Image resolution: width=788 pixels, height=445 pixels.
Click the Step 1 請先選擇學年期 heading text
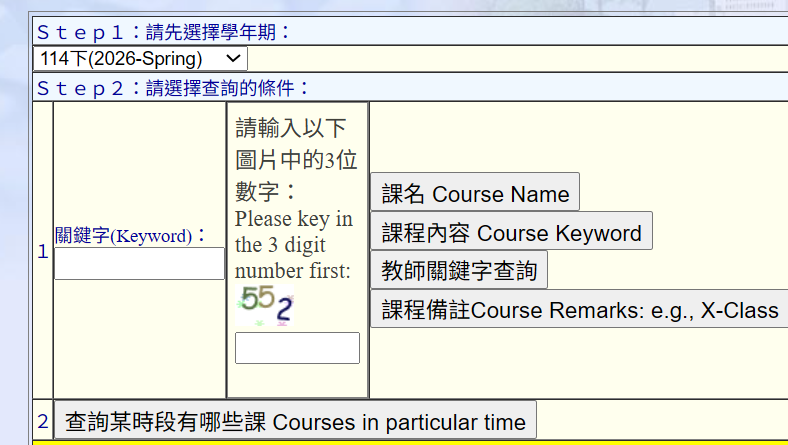click(x=164, y=32)
